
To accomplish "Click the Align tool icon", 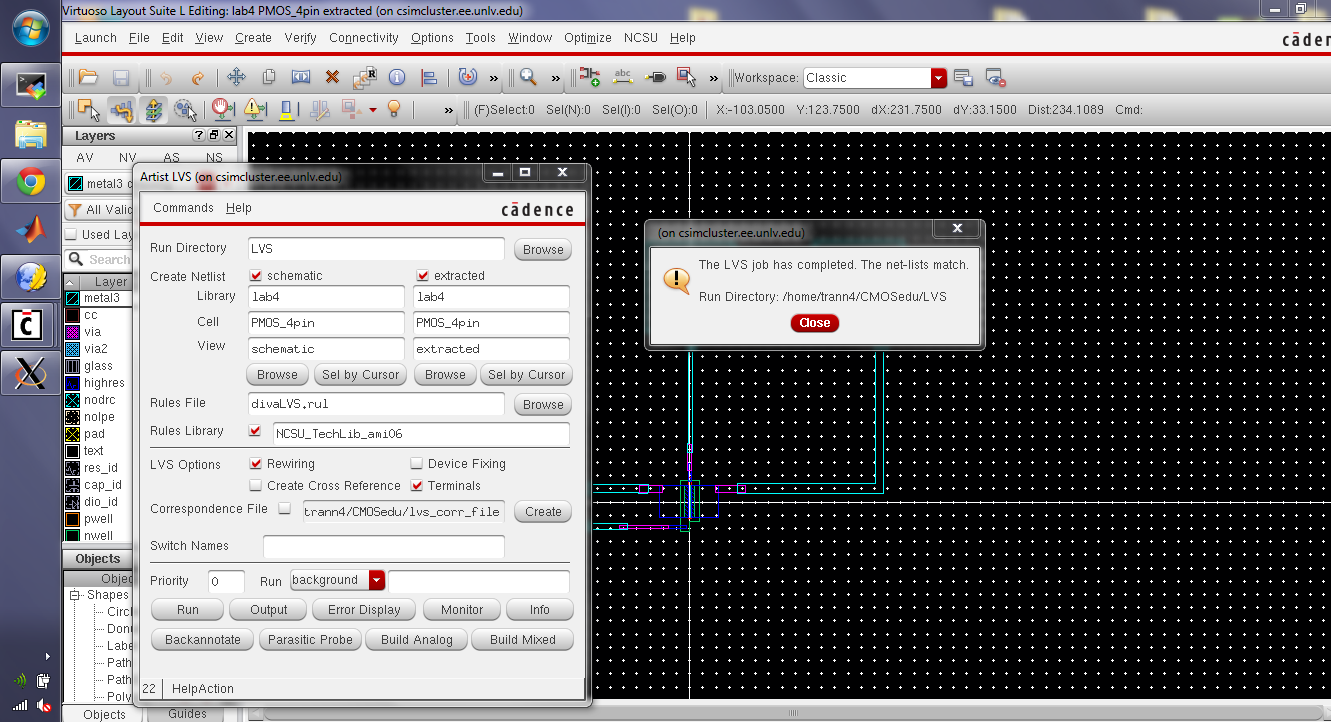I will pos(429,77).
